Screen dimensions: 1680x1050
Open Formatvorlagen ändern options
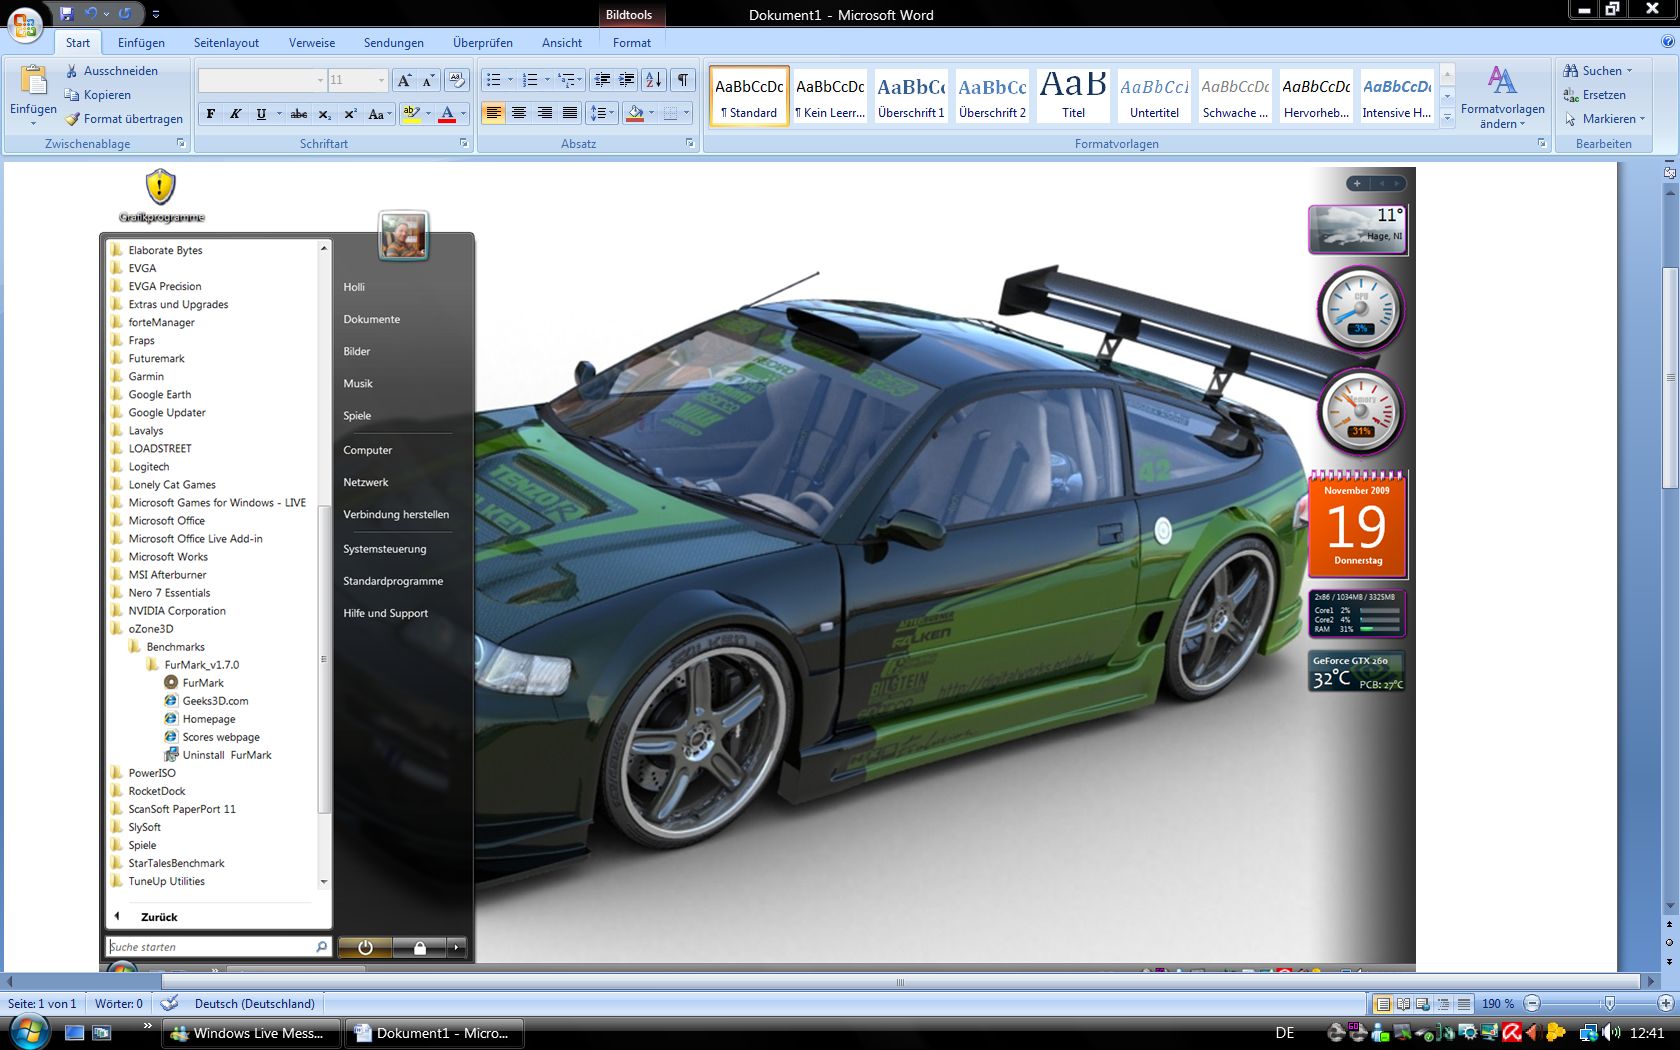[1502, 97]
